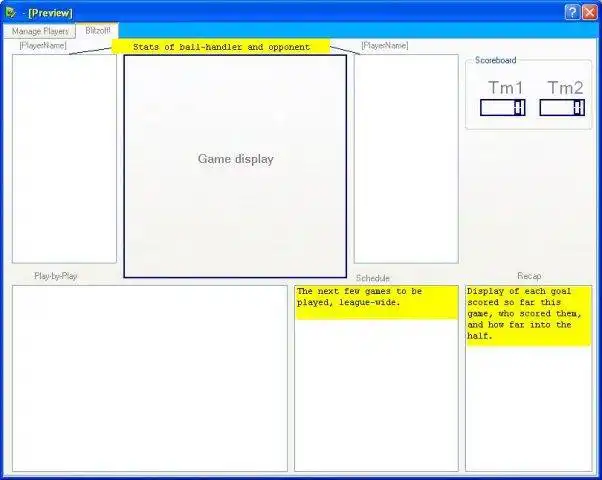Click the Game display panel
The width and height of the screenshot is (602, 480).
click(x=235, y=166)
